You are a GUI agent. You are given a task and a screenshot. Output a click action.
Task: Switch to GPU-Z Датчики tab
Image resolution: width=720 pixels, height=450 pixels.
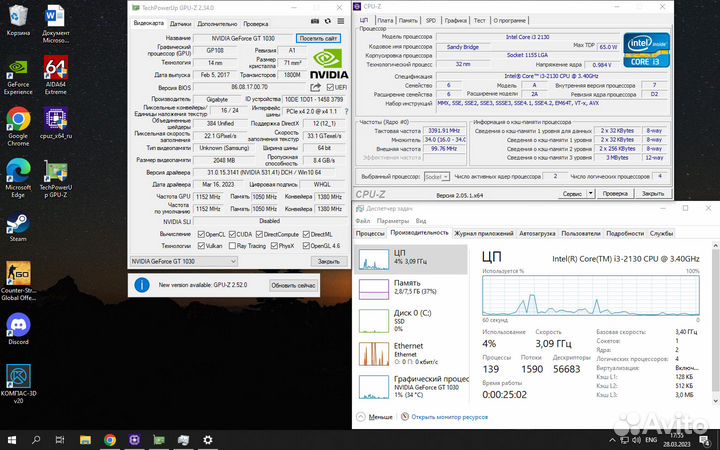click(180, 24)
